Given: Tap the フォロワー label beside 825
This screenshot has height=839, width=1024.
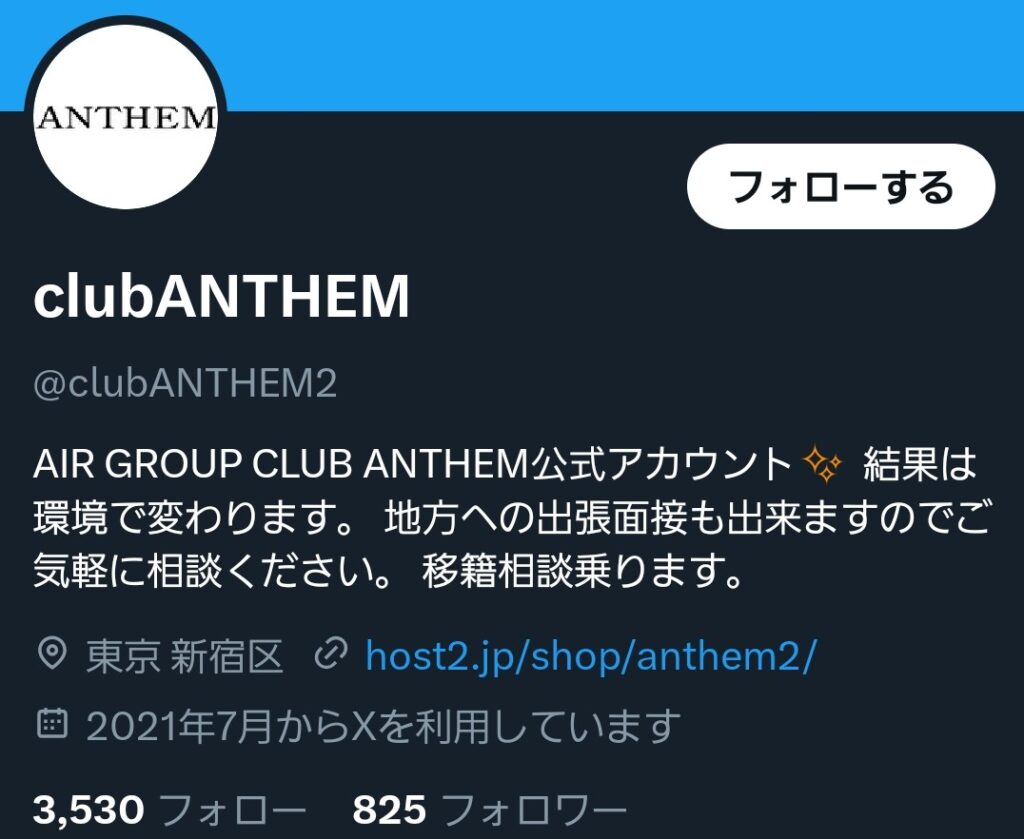Looking at the screenshot, I should point(534,810).
